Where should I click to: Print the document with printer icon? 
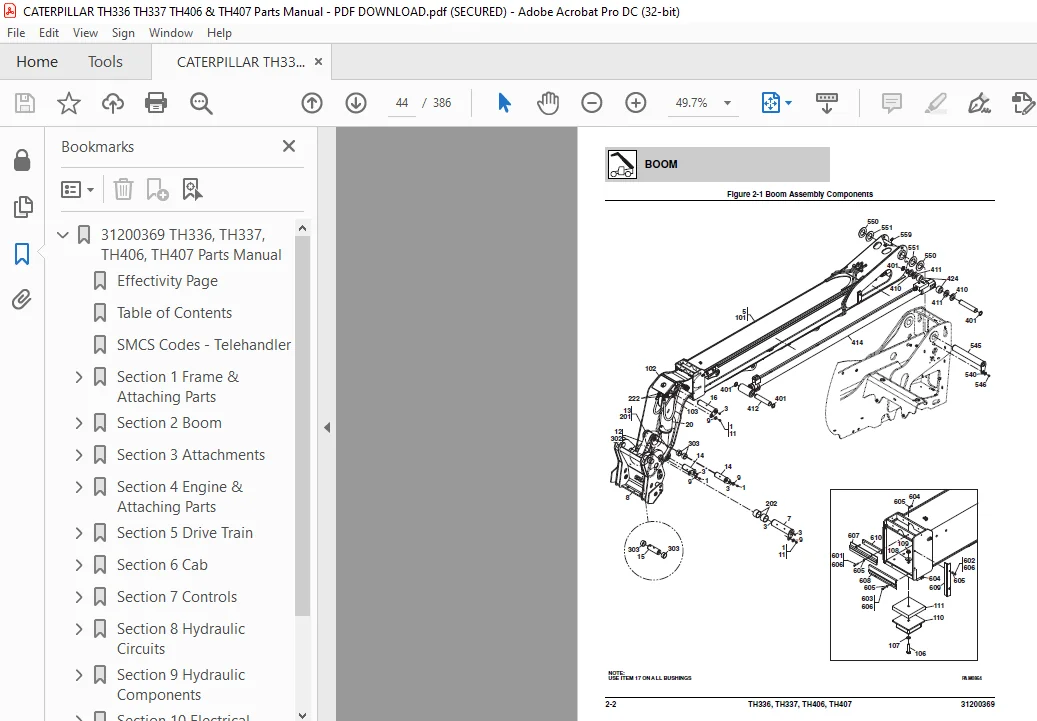tap(156, 103)
